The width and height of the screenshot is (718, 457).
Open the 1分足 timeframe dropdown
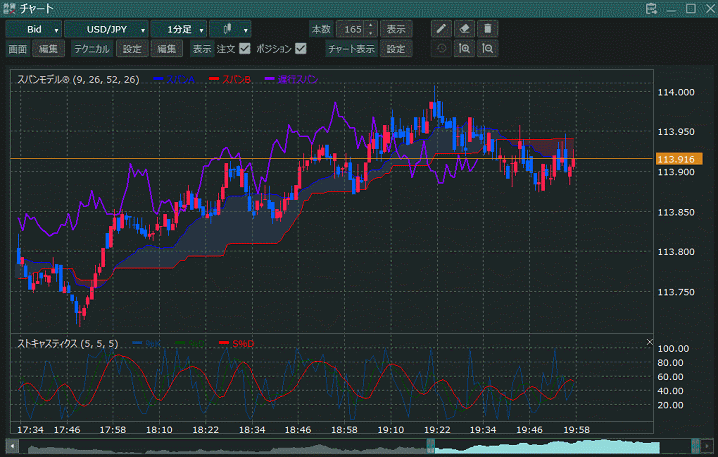pos(180,30)
